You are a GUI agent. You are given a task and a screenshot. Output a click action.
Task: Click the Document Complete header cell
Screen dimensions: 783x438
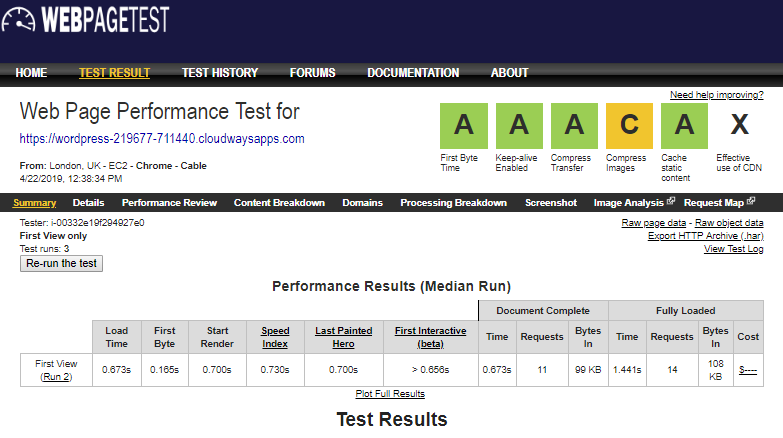[x=543, y=311]
